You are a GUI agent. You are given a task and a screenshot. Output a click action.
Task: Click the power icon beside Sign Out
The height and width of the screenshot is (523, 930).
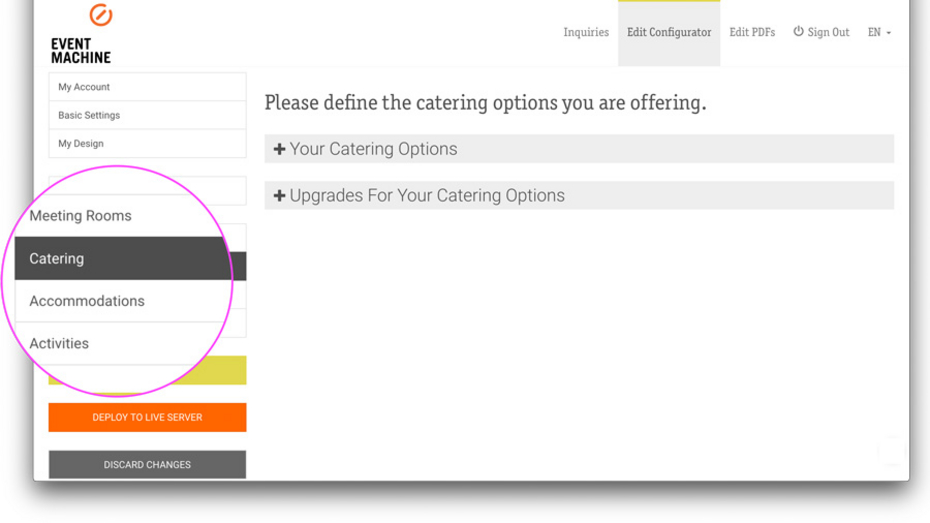pyautogui.click(x=798, y=32)
